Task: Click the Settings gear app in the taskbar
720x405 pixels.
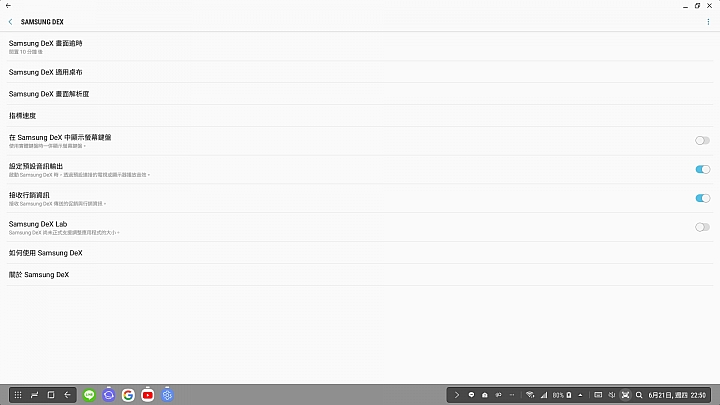Action: 167,395
